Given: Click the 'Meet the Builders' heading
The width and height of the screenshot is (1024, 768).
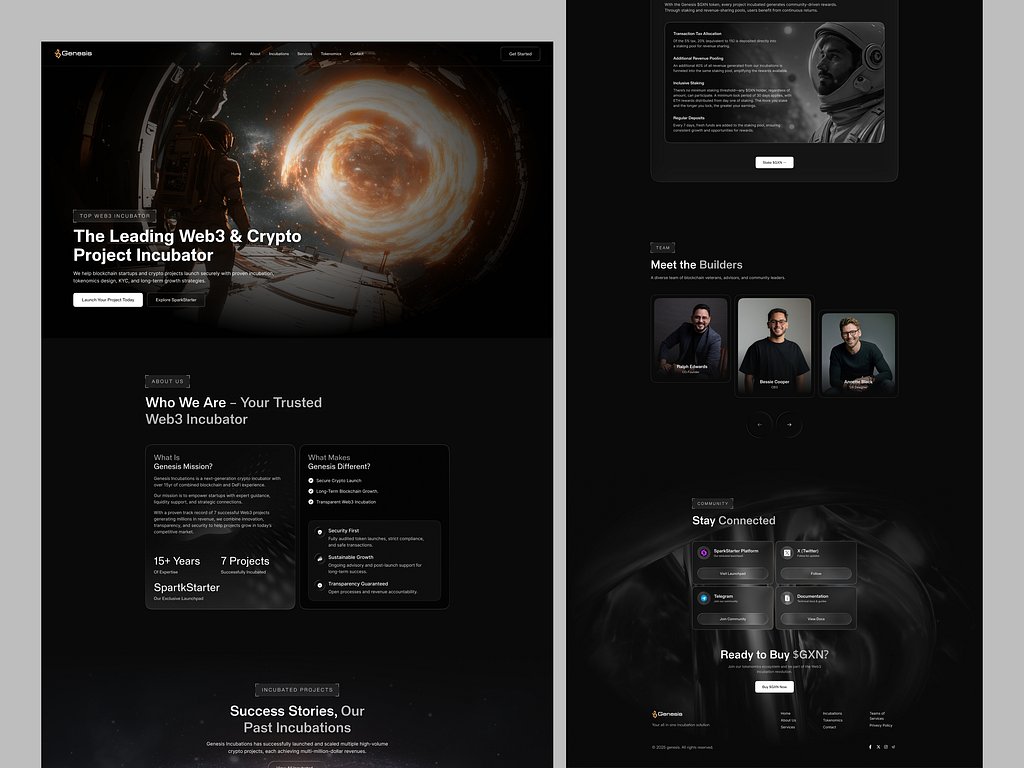Looking at the screenshot, I should click(696, 264).
